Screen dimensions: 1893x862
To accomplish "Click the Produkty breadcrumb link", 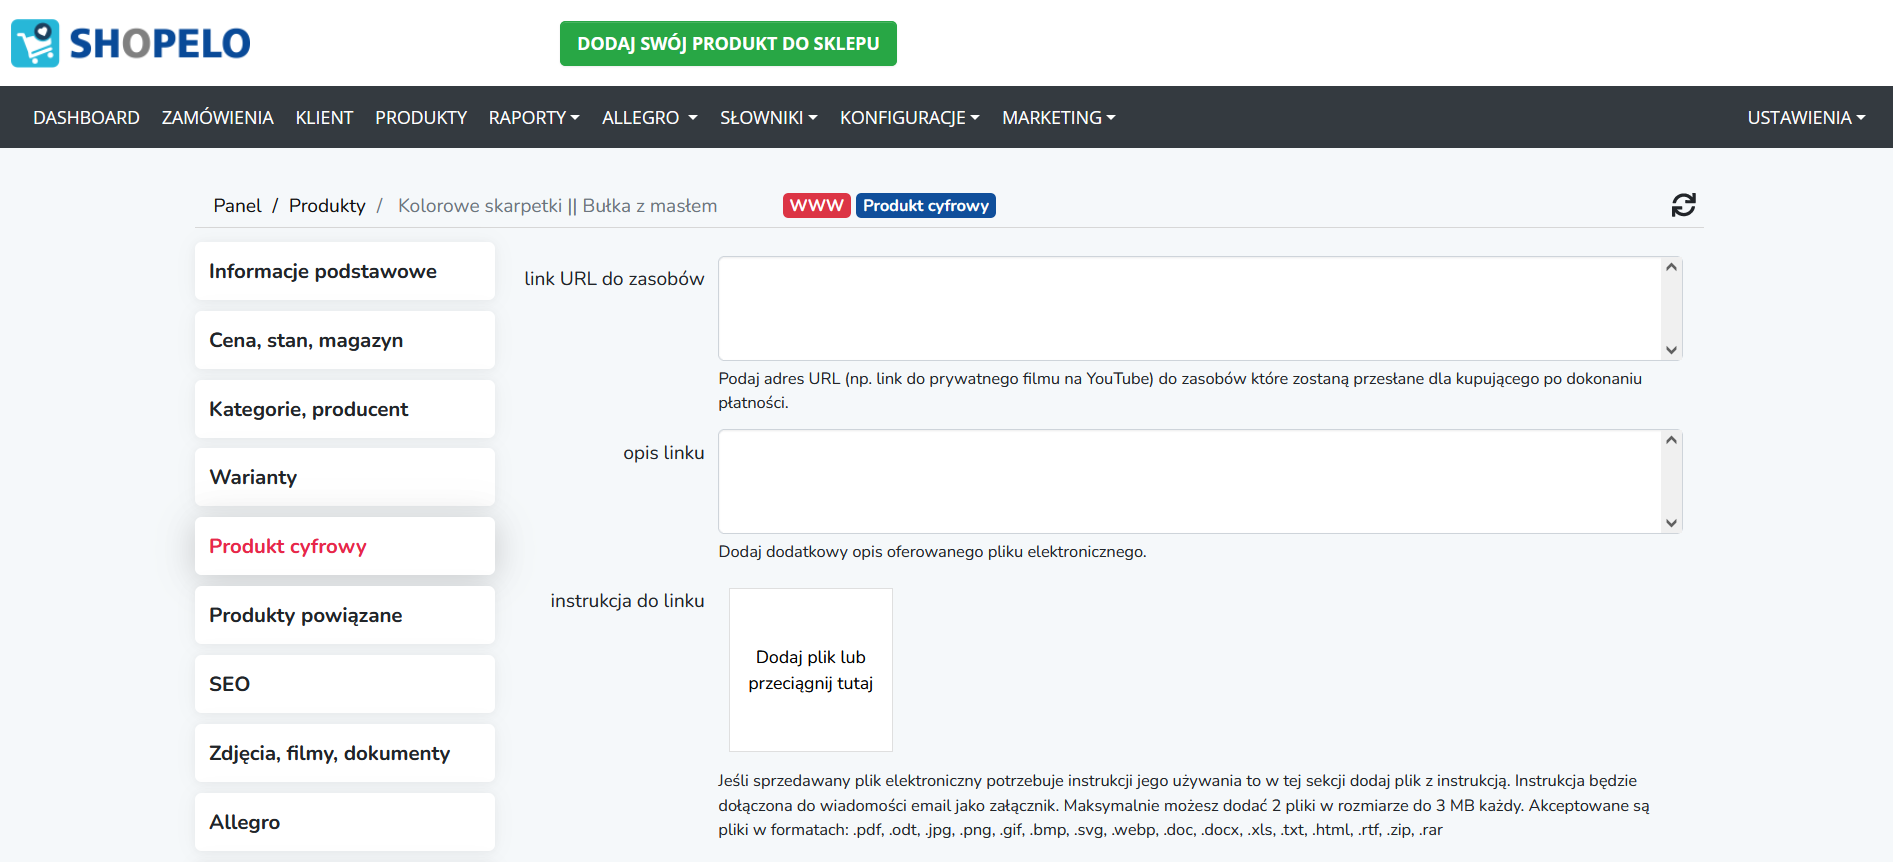I will (327, 206).
